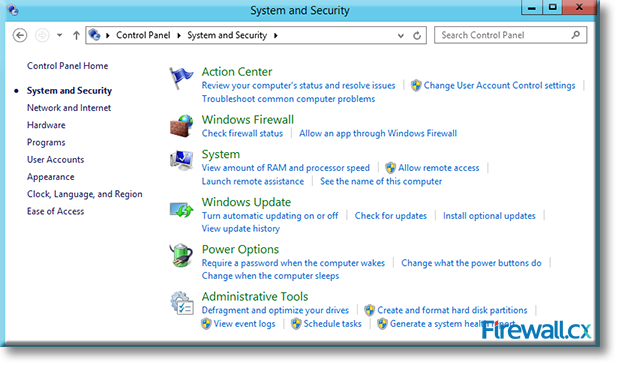Open the Power Options heading

coord(240,249)
